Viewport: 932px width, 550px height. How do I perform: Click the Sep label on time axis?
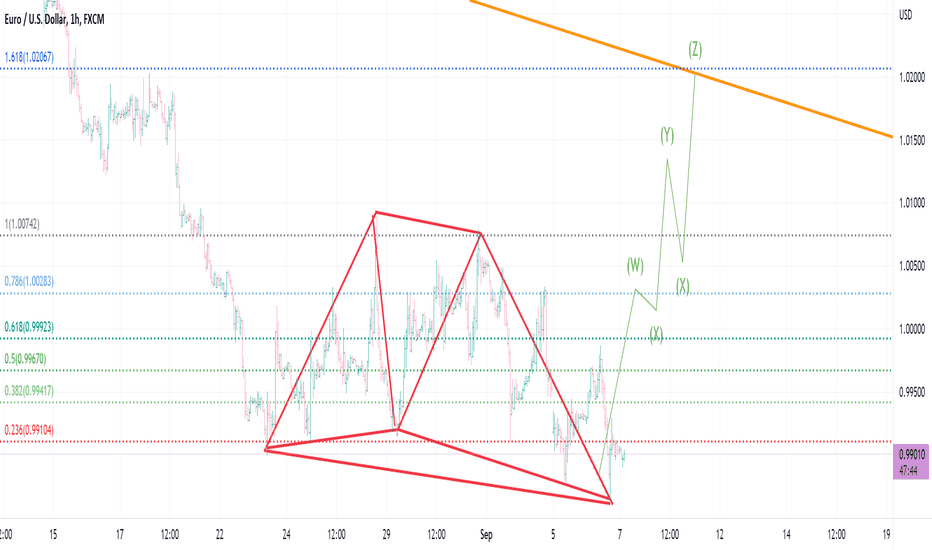[x=486, y=535]
